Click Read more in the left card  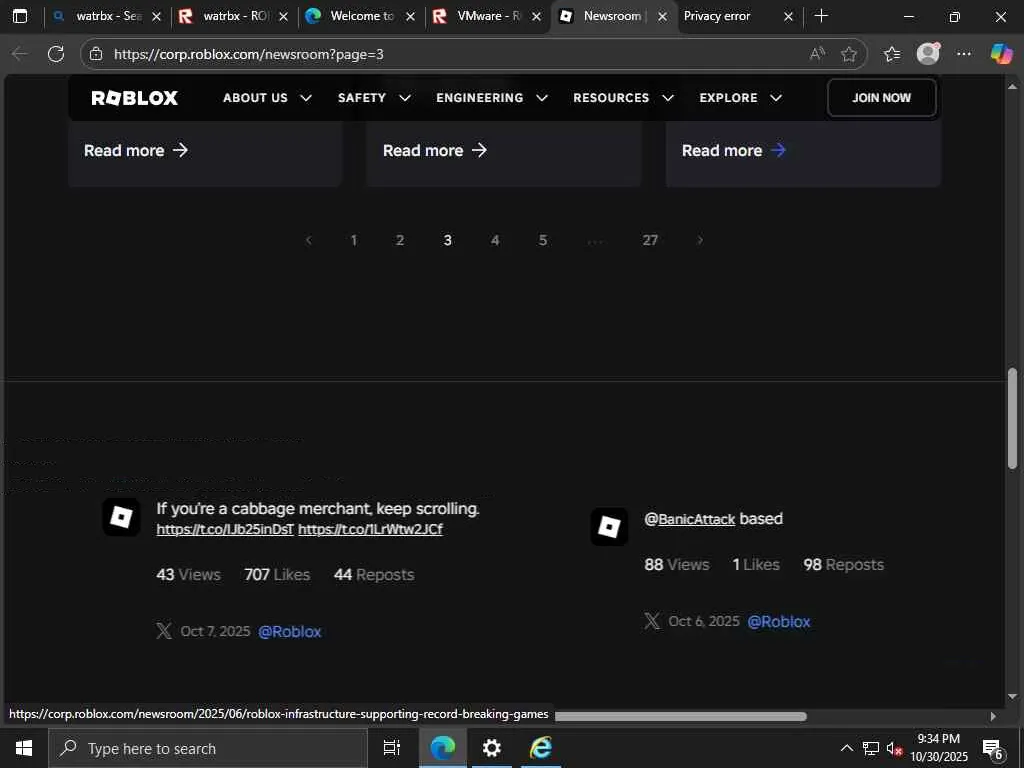[x=136, y=151]
